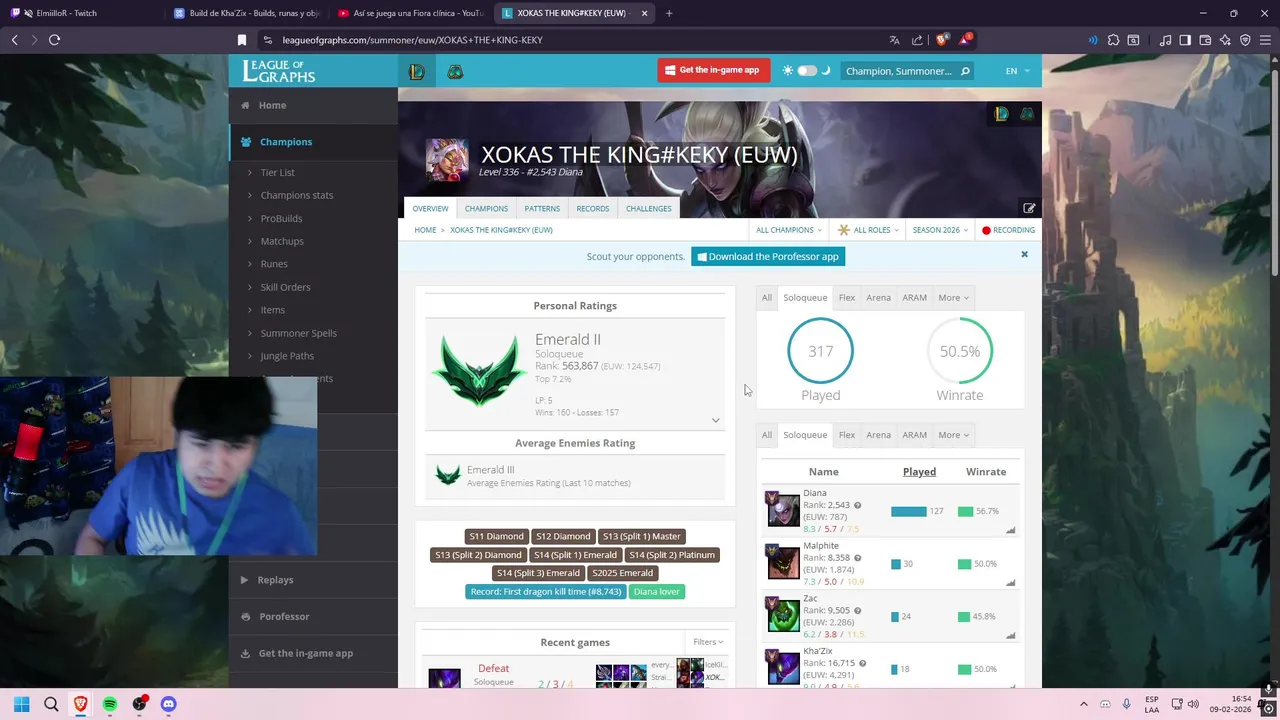The height and width of the screenshot is (720, 1280).
Task: Open the All Champions filter dropdown
Action: point(789,230)
